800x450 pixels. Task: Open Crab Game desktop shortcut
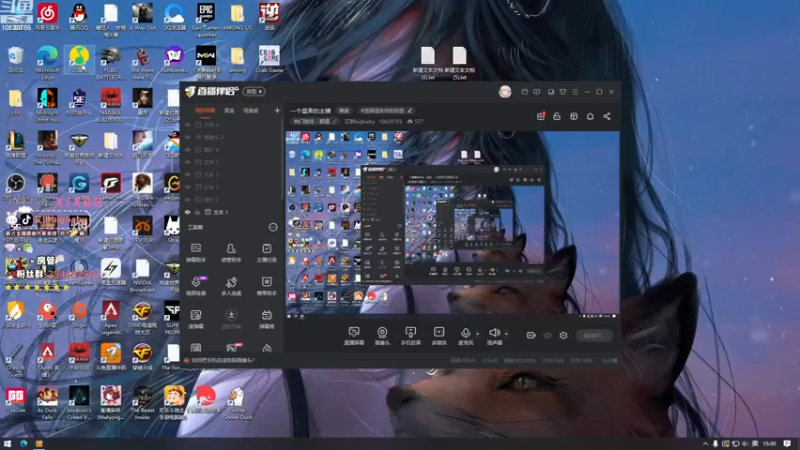pos(269,59)
